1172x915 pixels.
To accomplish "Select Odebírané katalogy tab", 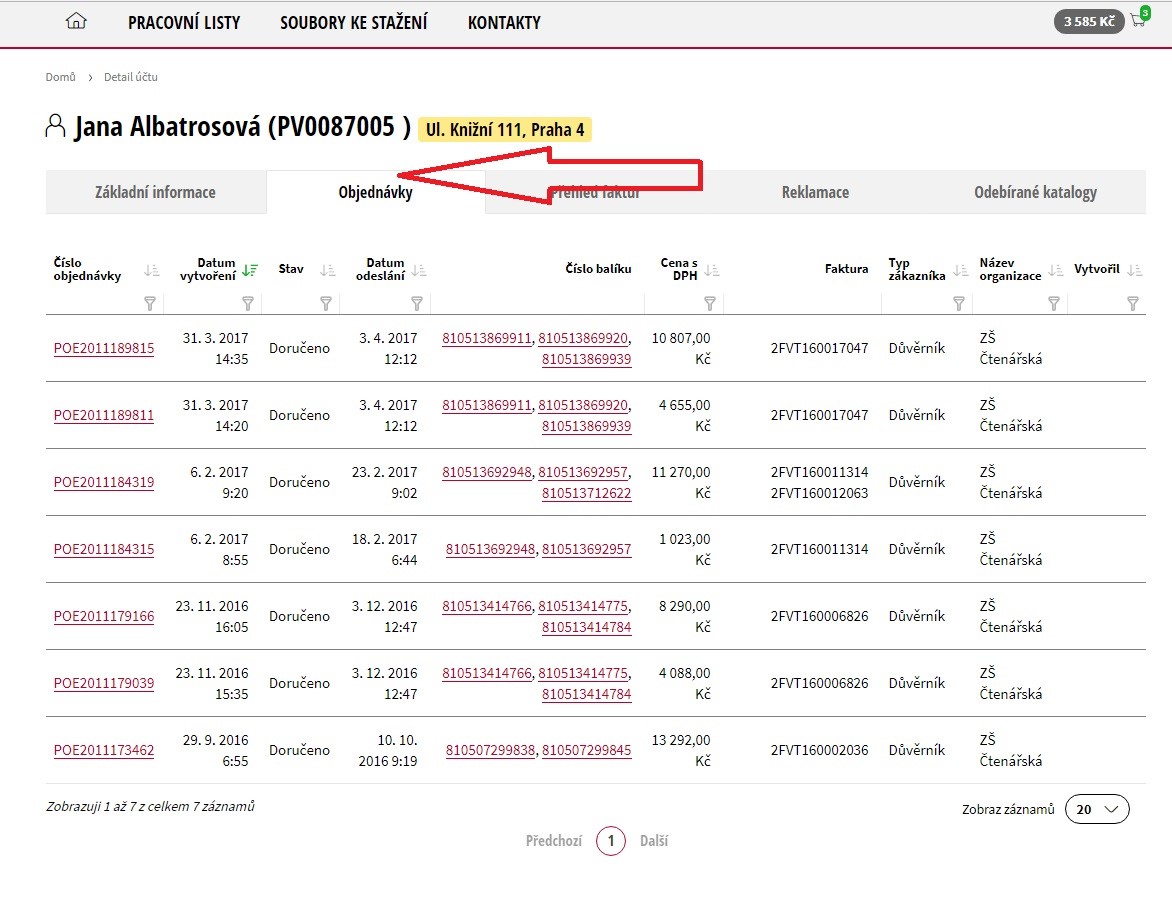I will 1035,192.
